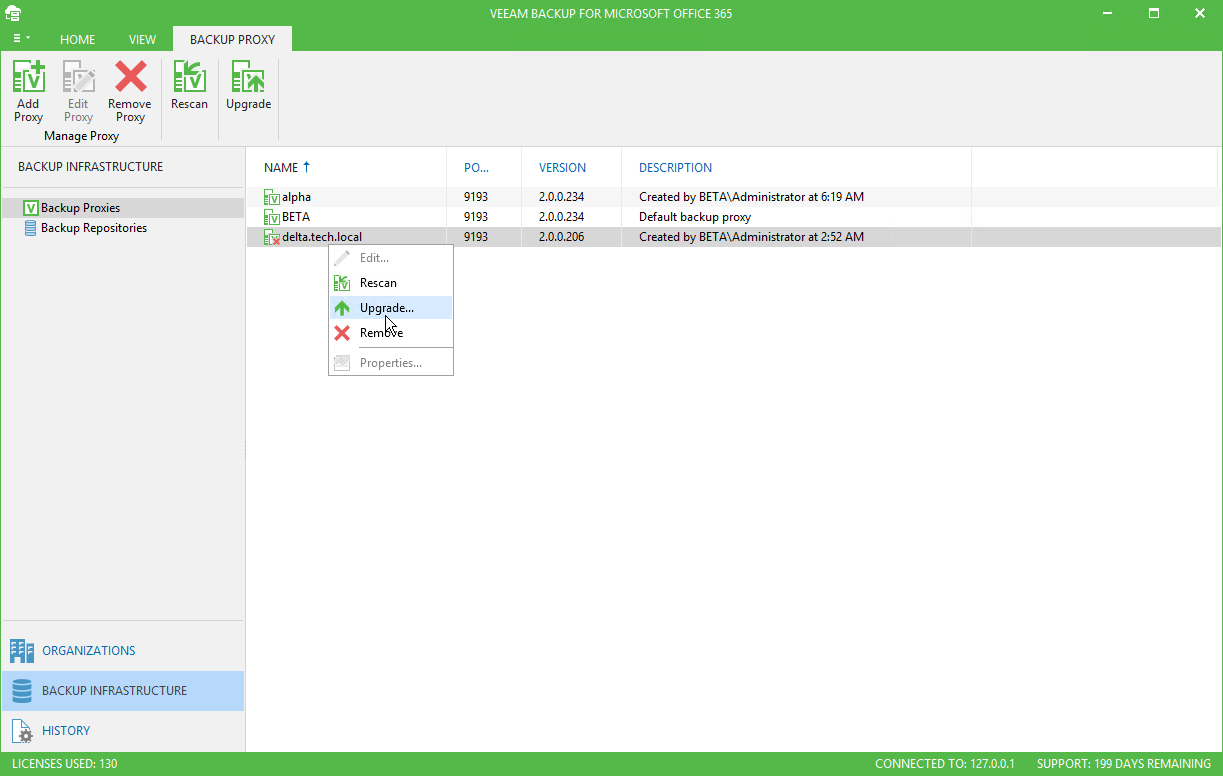
Task: Click the HISTORY document gear icon
Action: click(x=22, y=731)
